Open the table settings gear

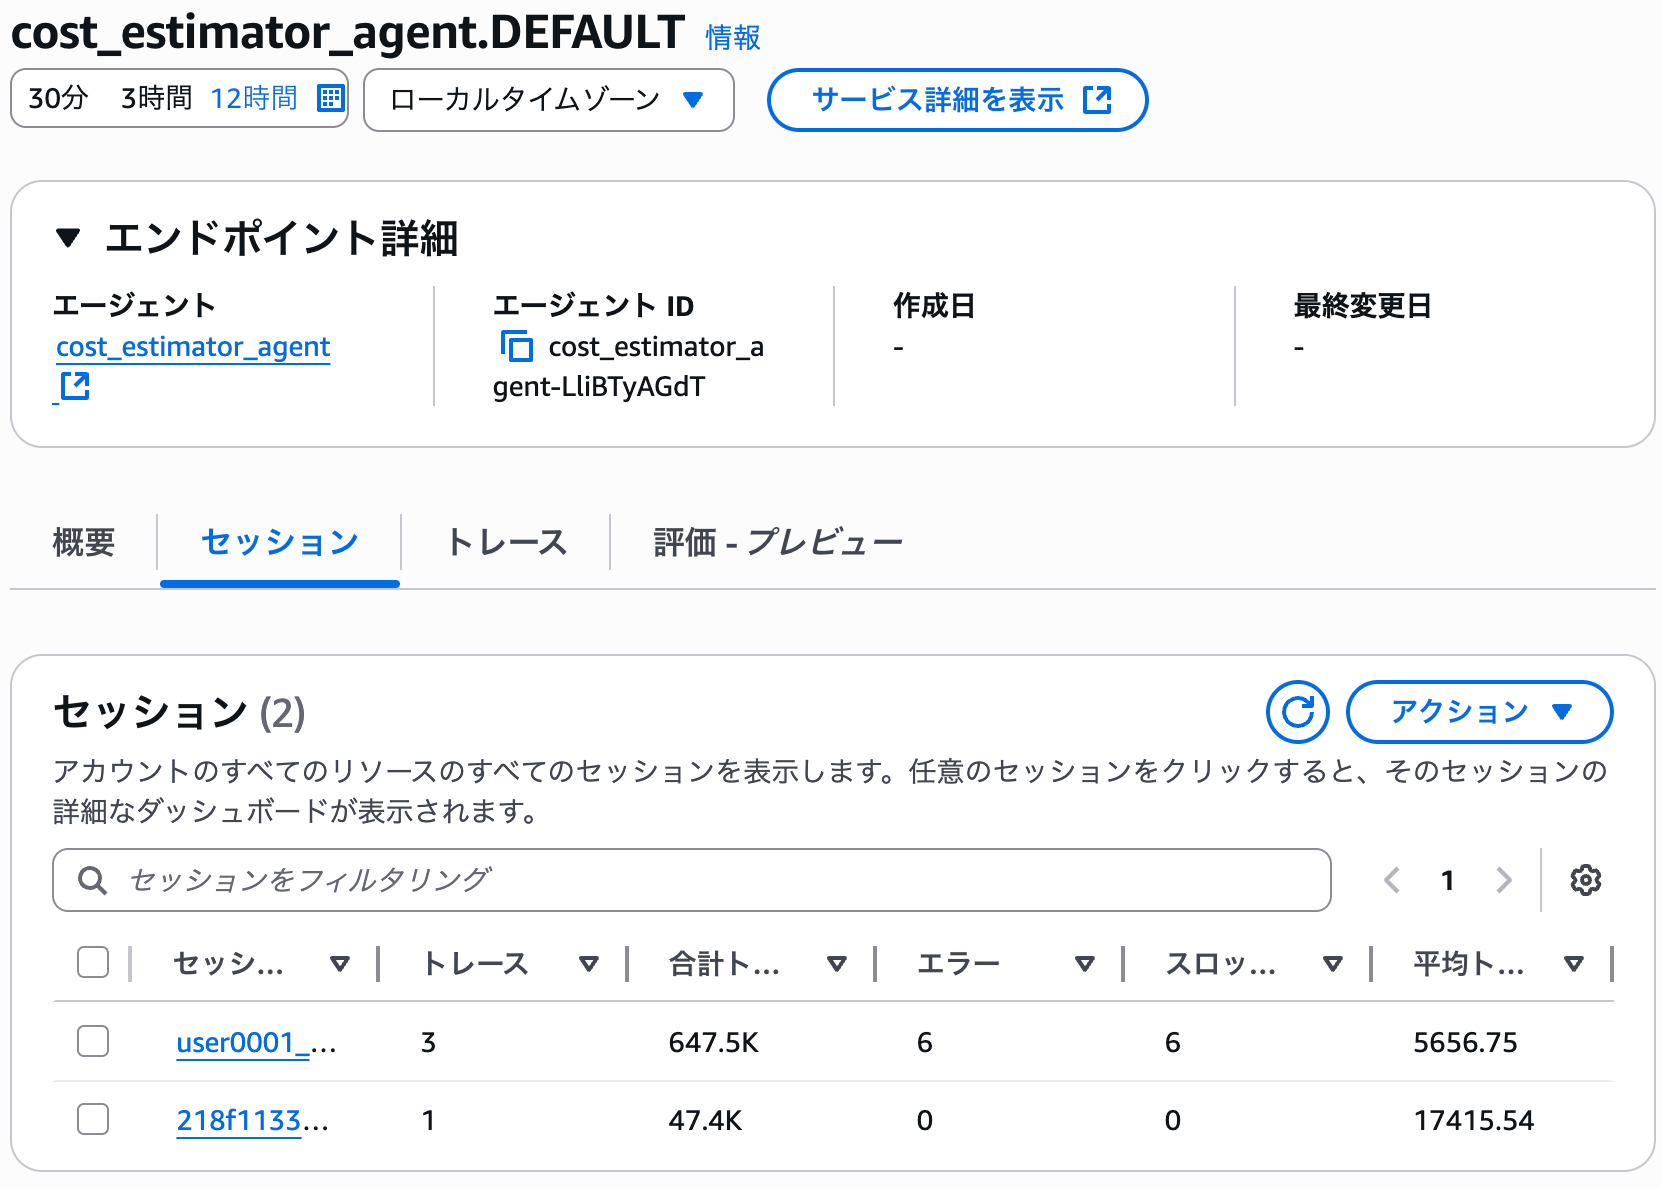point(1585,880)
